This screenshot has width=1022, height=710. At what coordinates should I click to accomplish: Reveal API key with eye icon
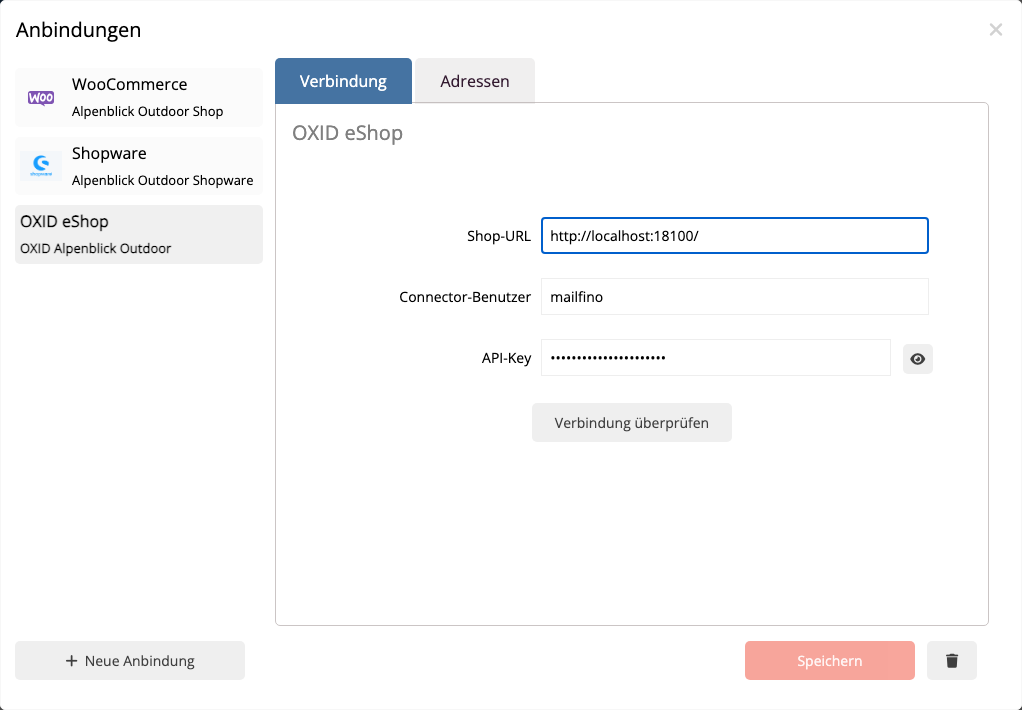(918, 359)
